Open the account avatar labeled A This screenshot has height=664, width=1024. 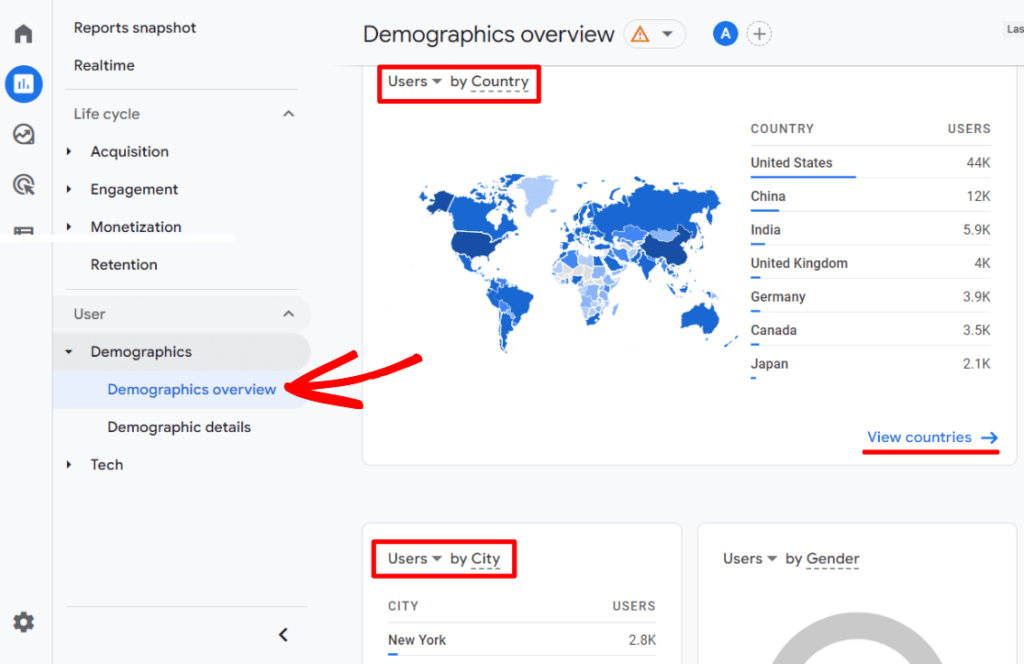pos(725,33)
